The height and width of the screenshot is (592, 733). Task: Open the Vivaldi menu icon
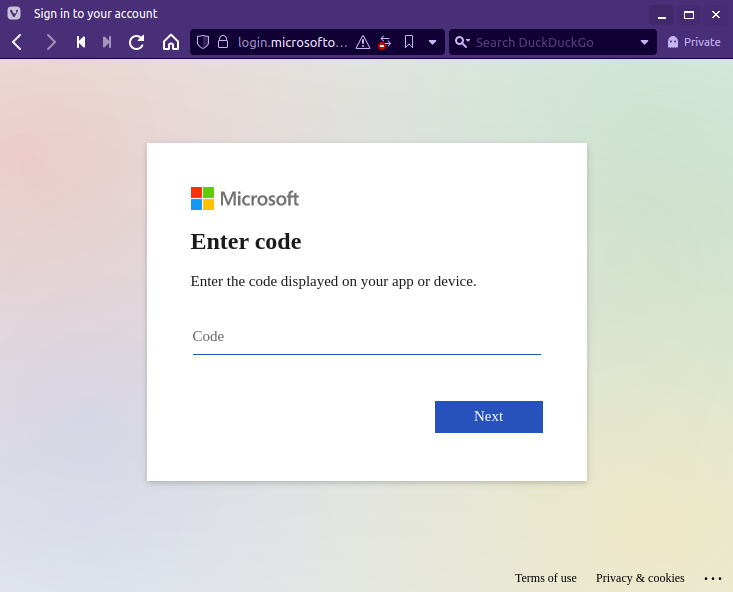pos(14,13)
